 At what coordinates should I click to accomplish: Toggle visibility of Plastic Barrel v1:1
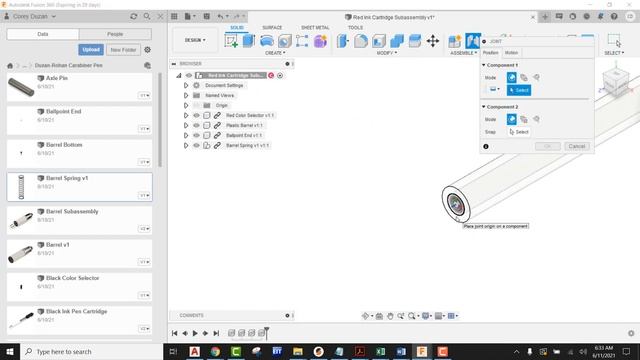click(x=196, y=125)
